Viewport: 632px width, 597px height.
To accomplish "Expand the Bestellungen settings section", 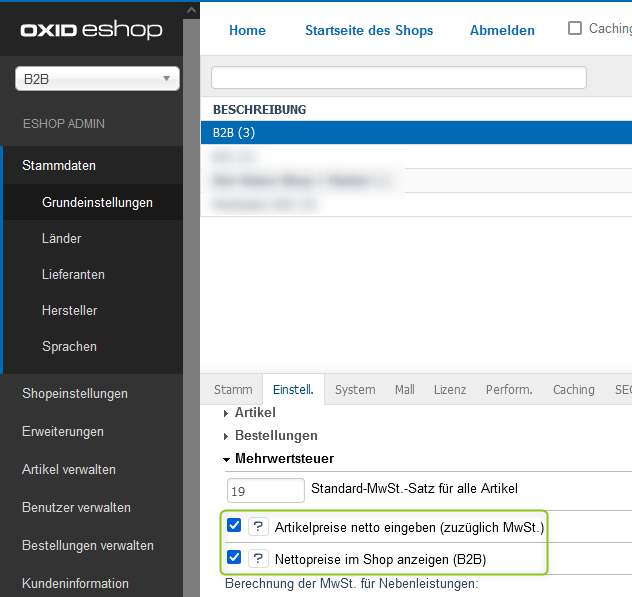I will pyautogui.click(x=276, y=435).
